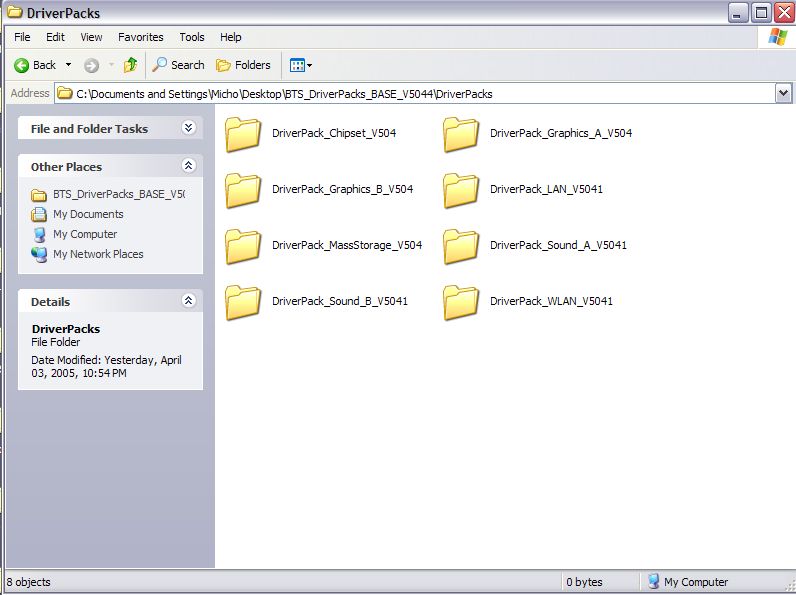
Task: Minimize the DriverPacks window
Action: coord(738,12)
